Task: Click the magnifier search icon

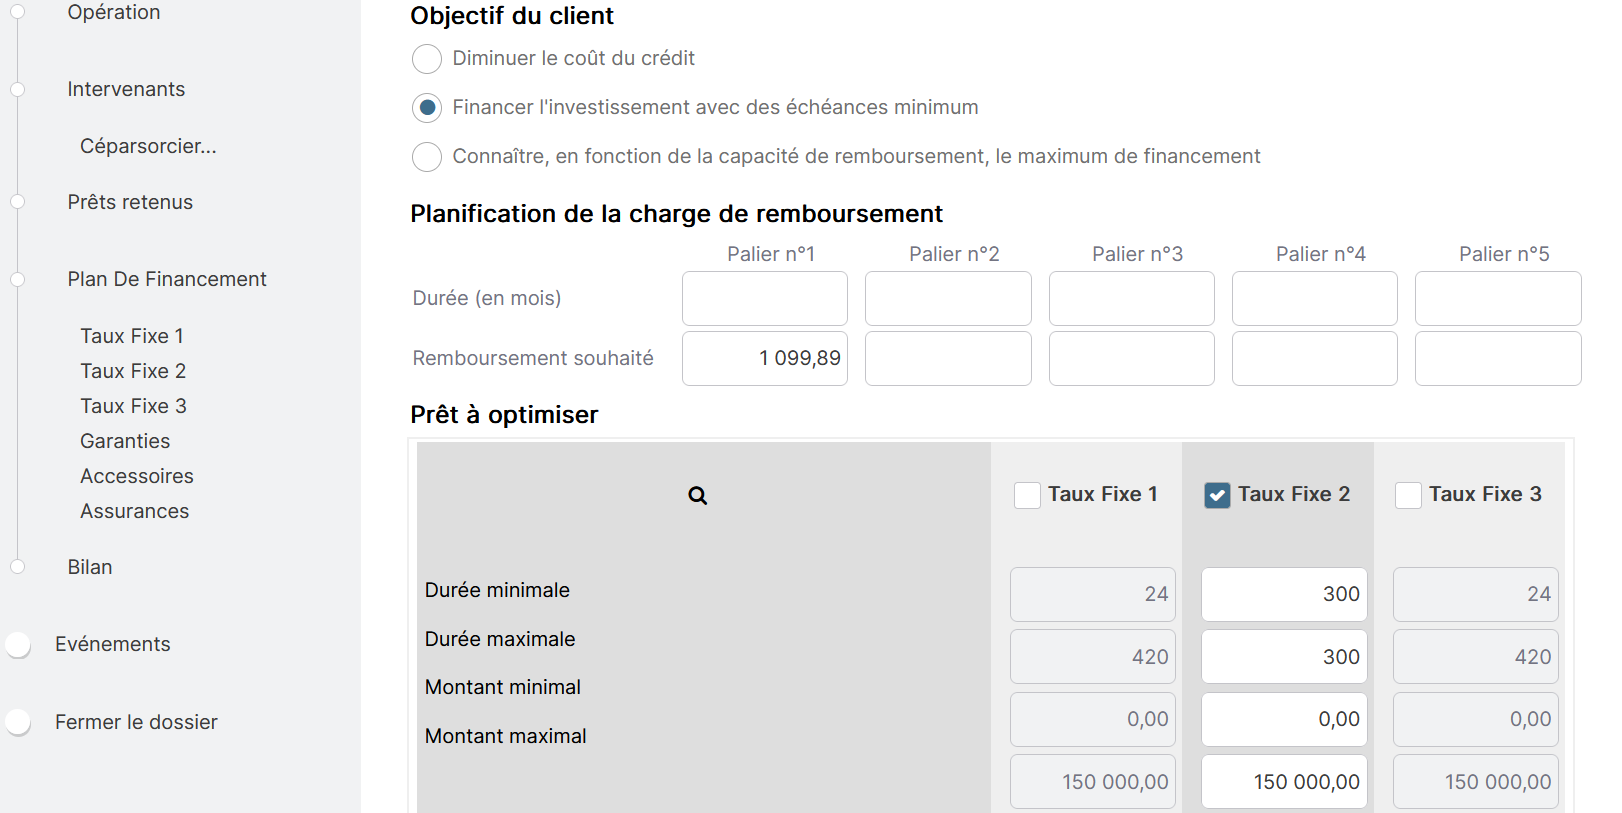Action: 697,496
